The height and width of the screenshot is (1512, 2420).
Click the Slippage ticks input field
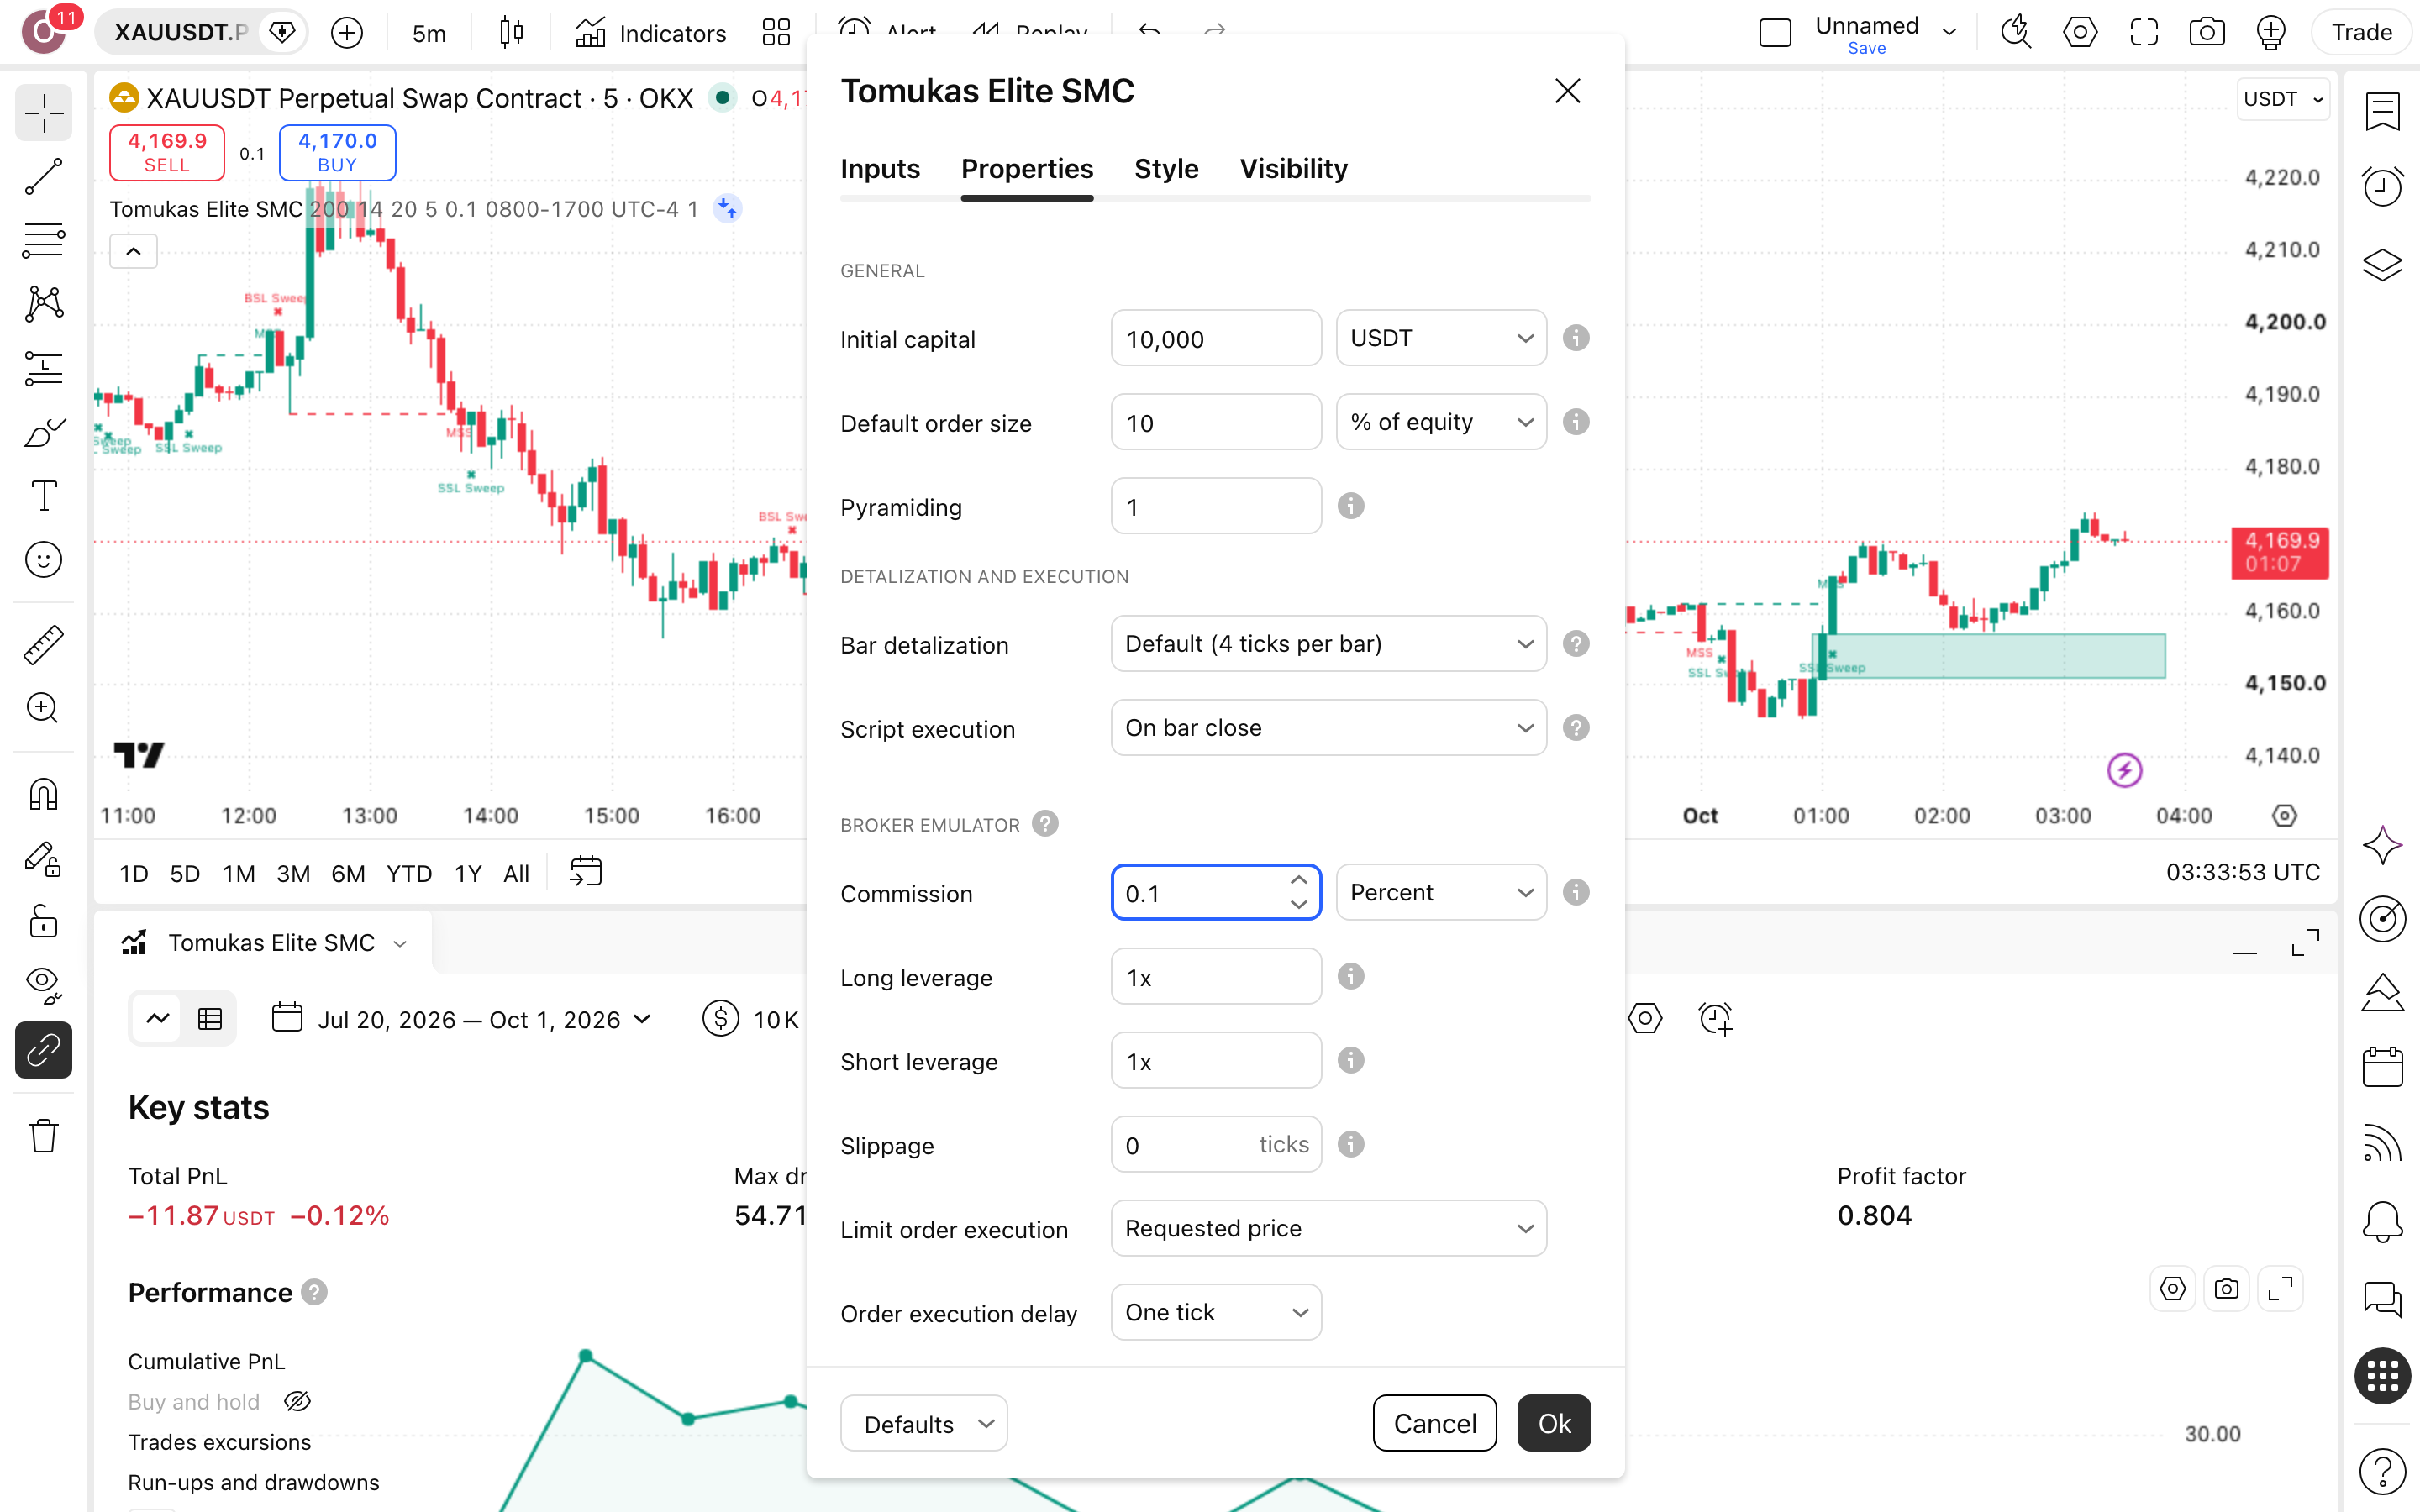coord(1216,1144)
